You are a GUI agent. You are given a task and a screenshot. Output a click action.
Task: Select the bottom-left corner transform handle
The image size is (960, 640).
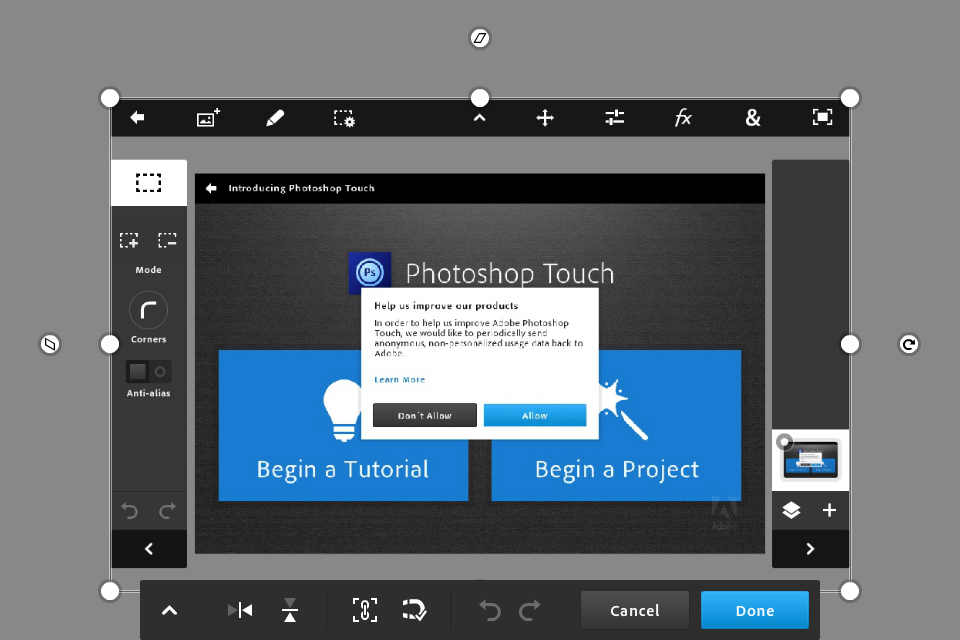110,592
